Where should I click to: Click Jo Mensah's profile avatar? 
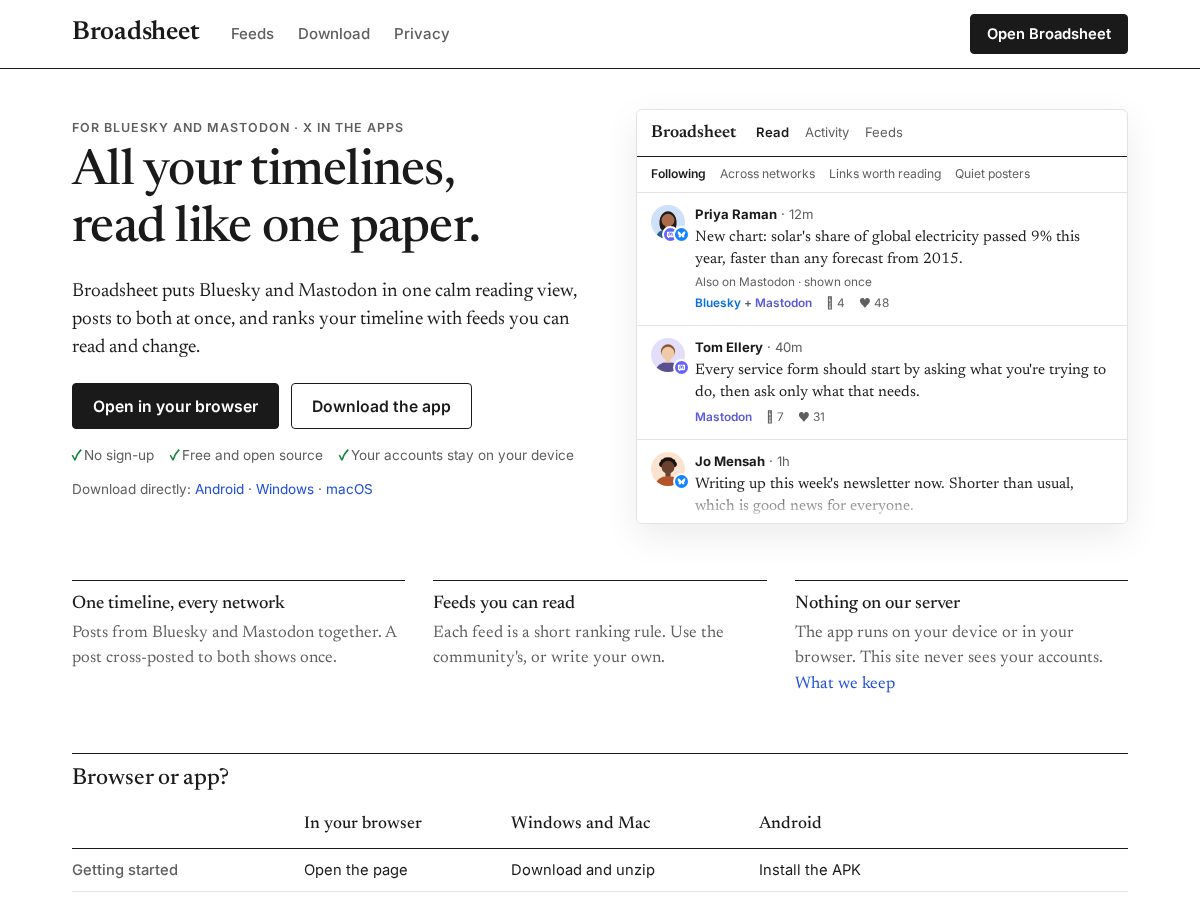pyautogui.click(x=668, y=469)
